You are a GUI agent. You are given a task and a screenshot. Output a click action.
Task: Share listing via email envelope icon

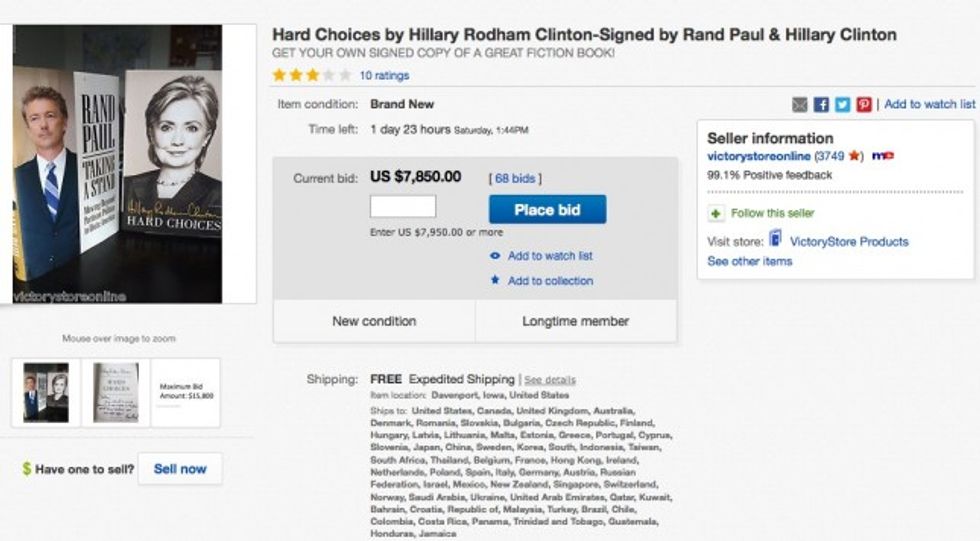pos(800,104)
